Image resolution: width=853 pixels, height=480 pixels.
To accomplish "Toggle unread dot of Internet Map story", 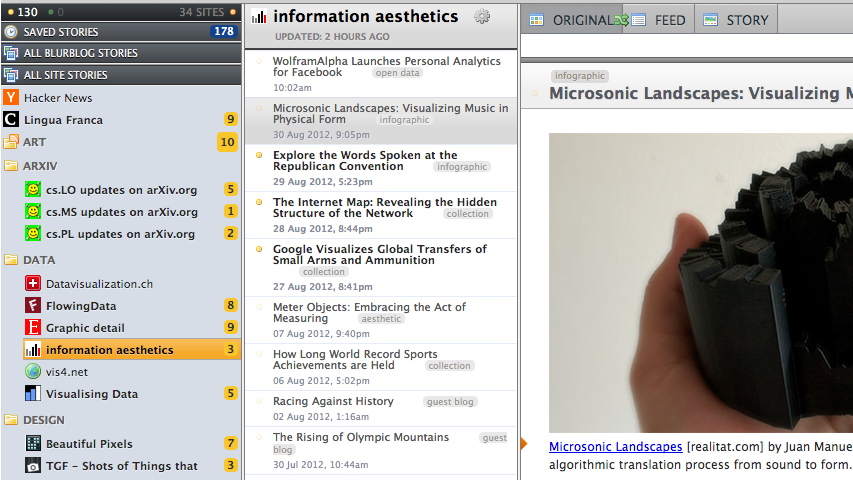I will click(x=259, y=202).
